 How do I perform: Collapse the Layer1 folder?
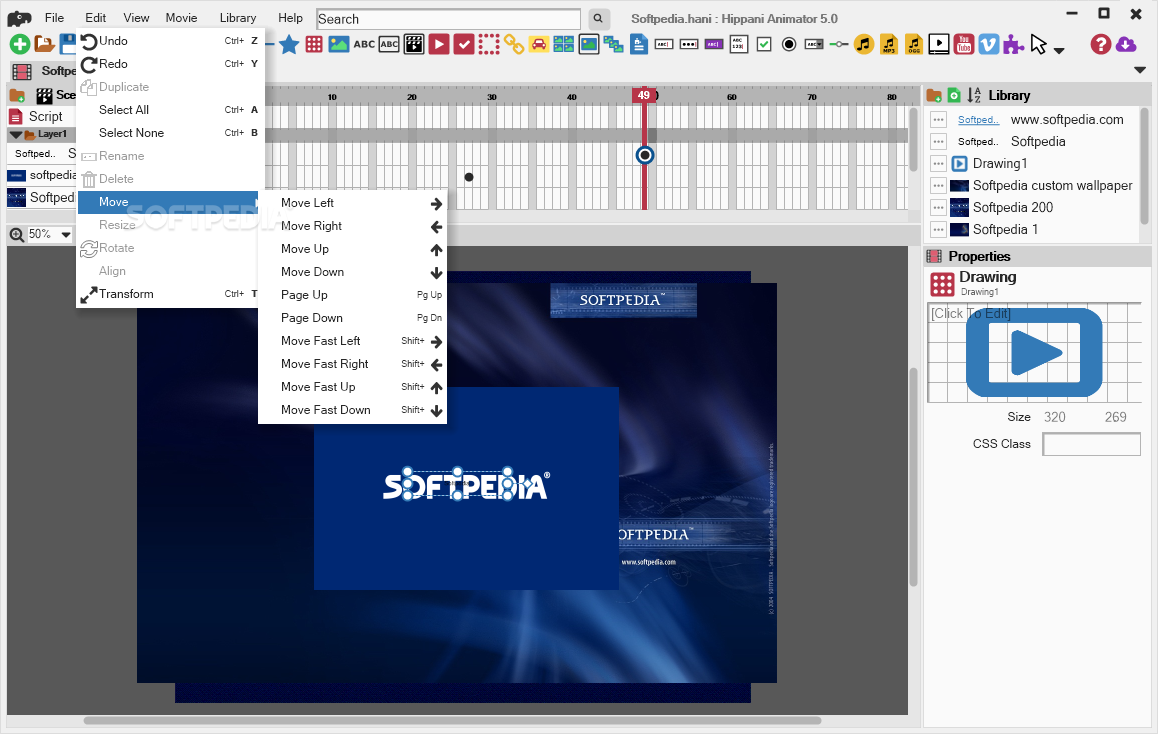tap(16, 134)
